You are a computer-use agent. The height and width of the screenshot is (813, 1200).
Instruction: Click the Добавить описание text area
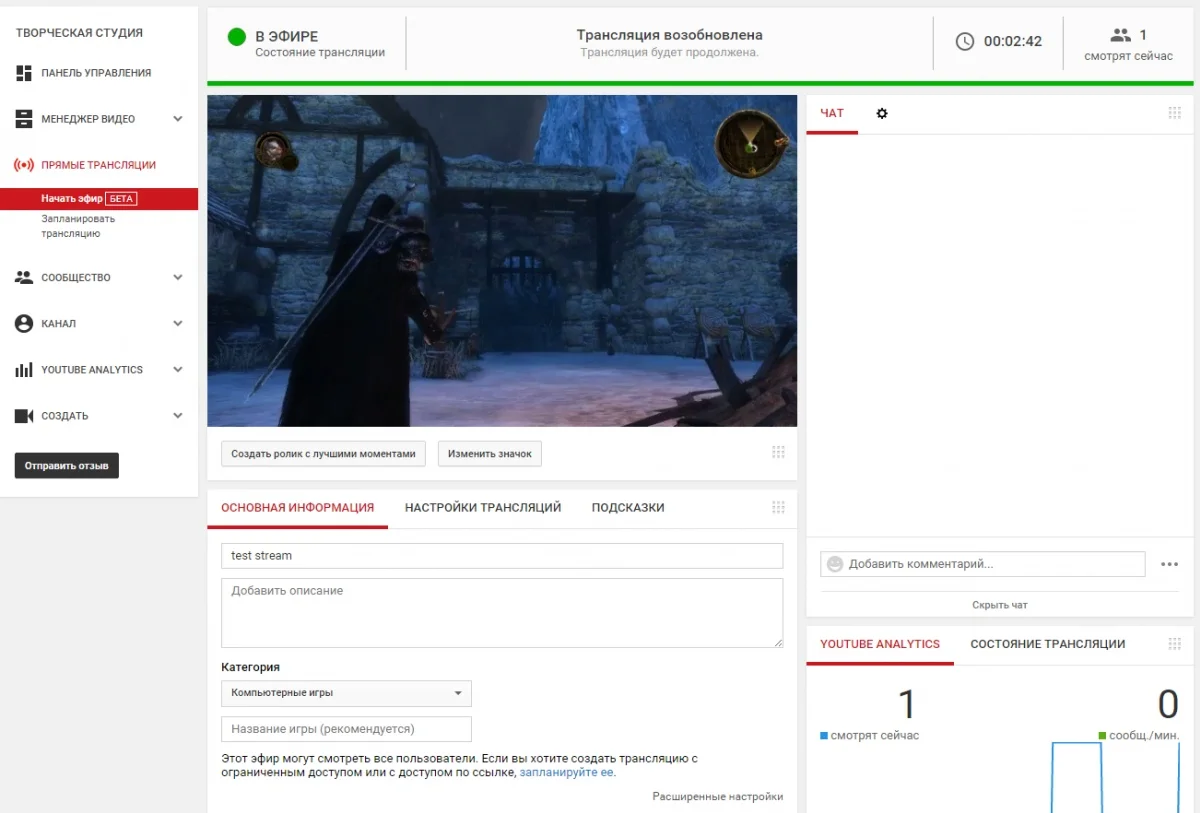[502, 613]
